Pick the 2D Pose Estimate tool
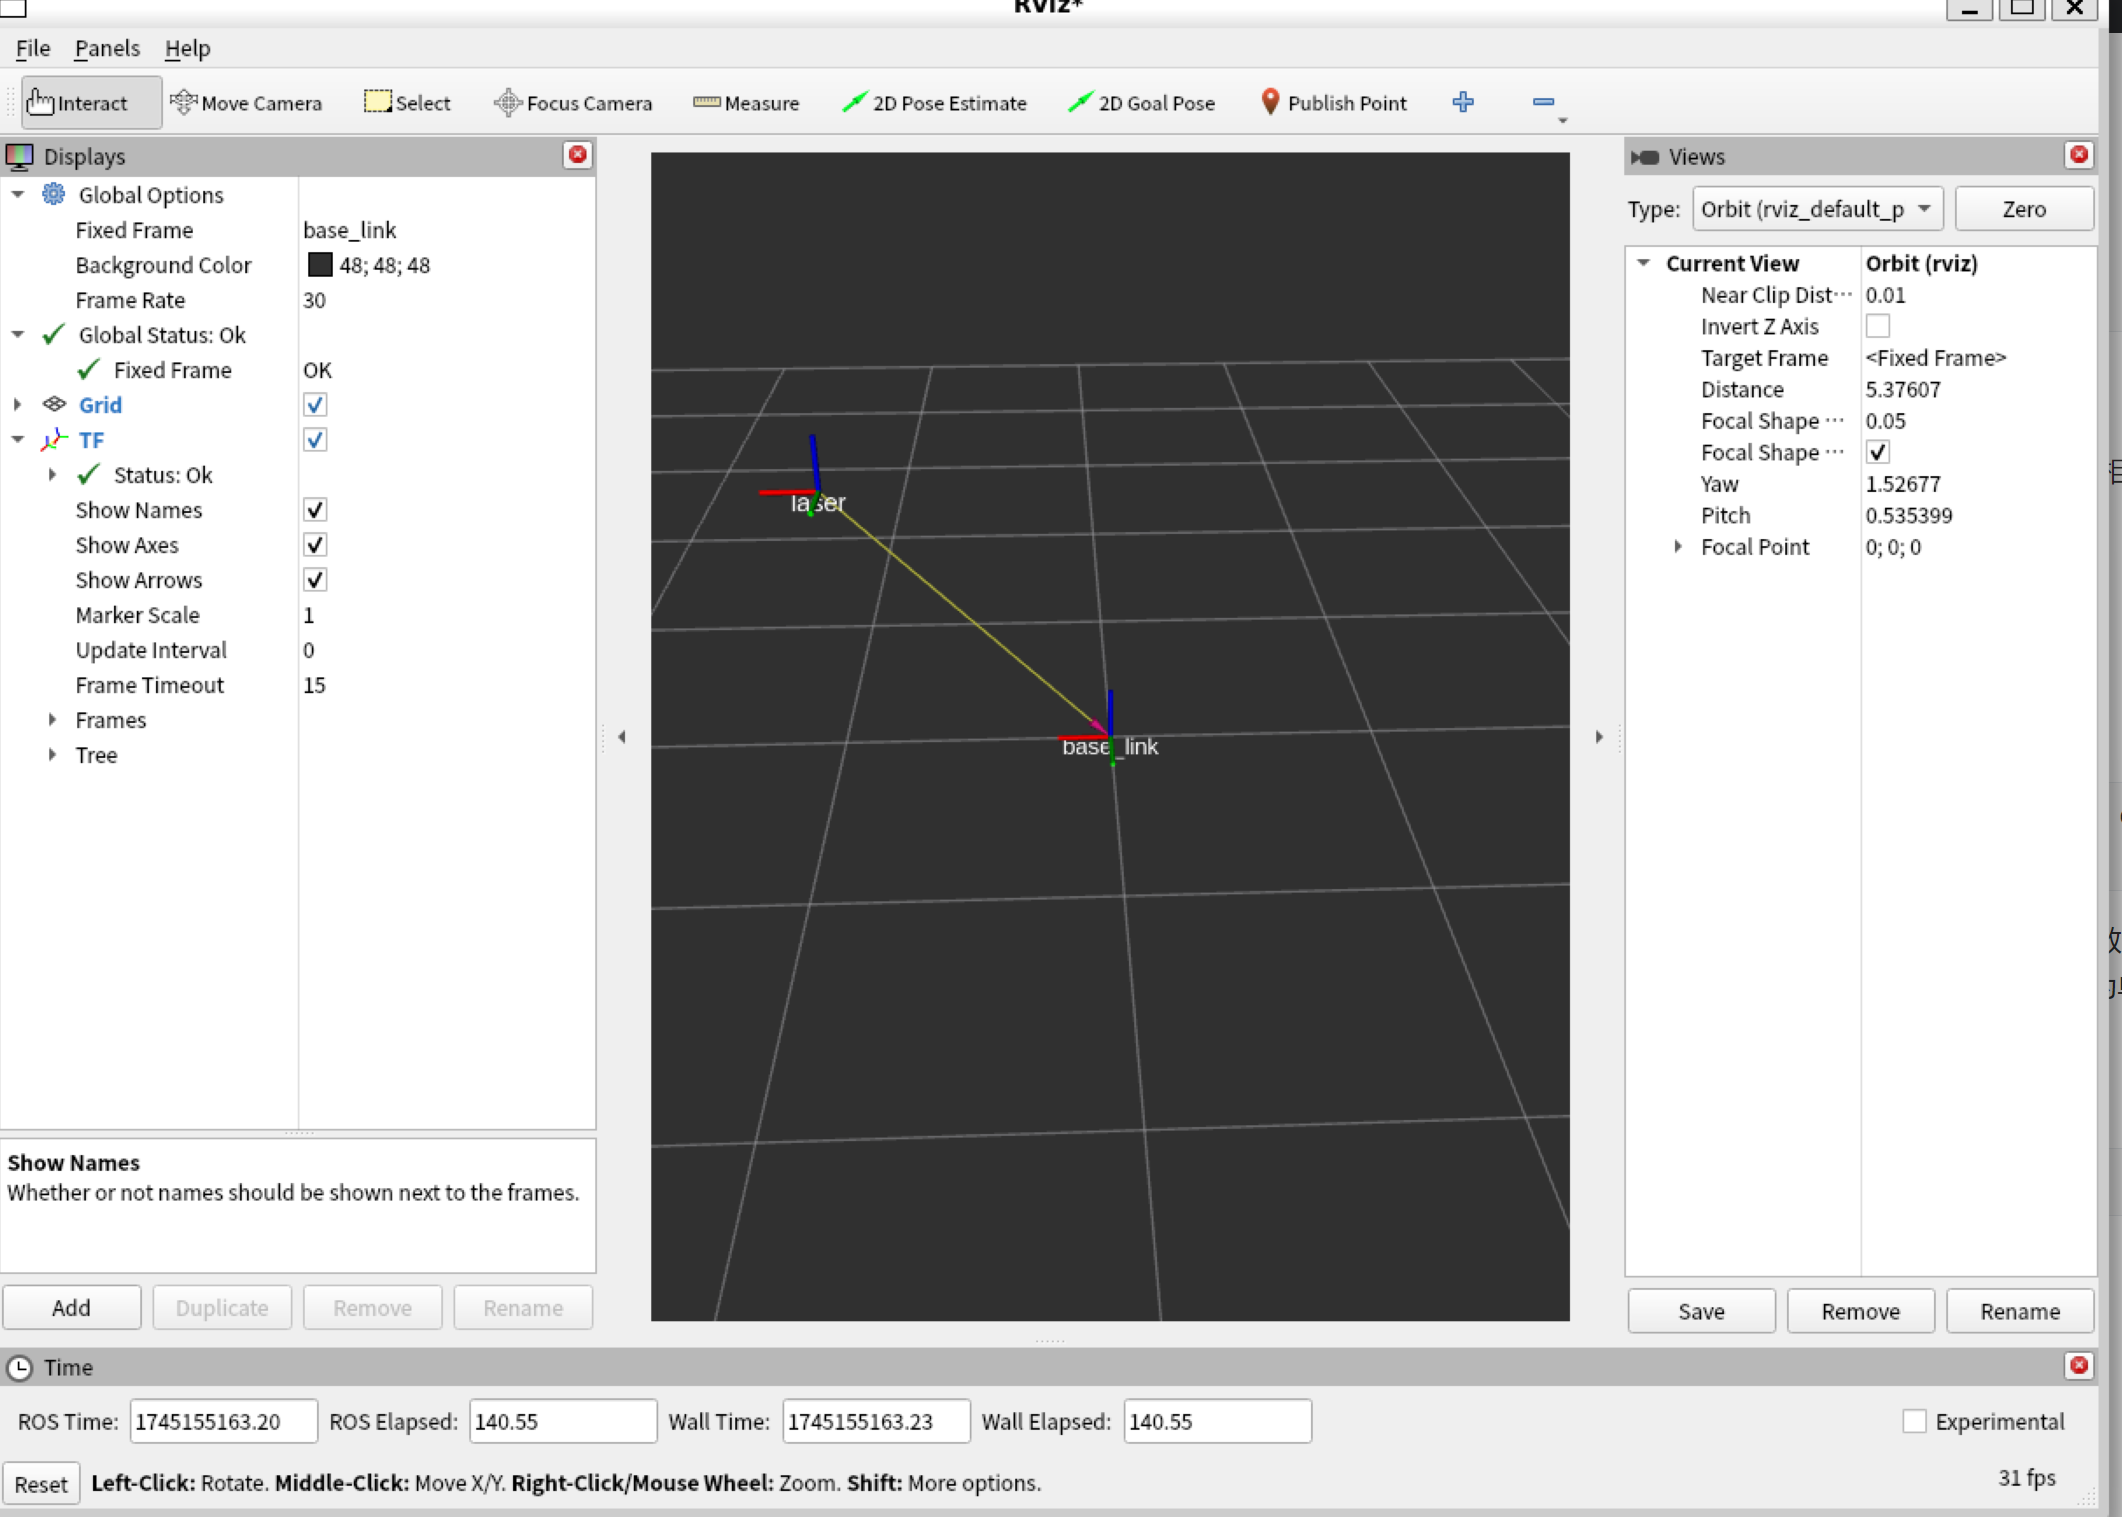The image size is (2122, 1517). (934, 103)
